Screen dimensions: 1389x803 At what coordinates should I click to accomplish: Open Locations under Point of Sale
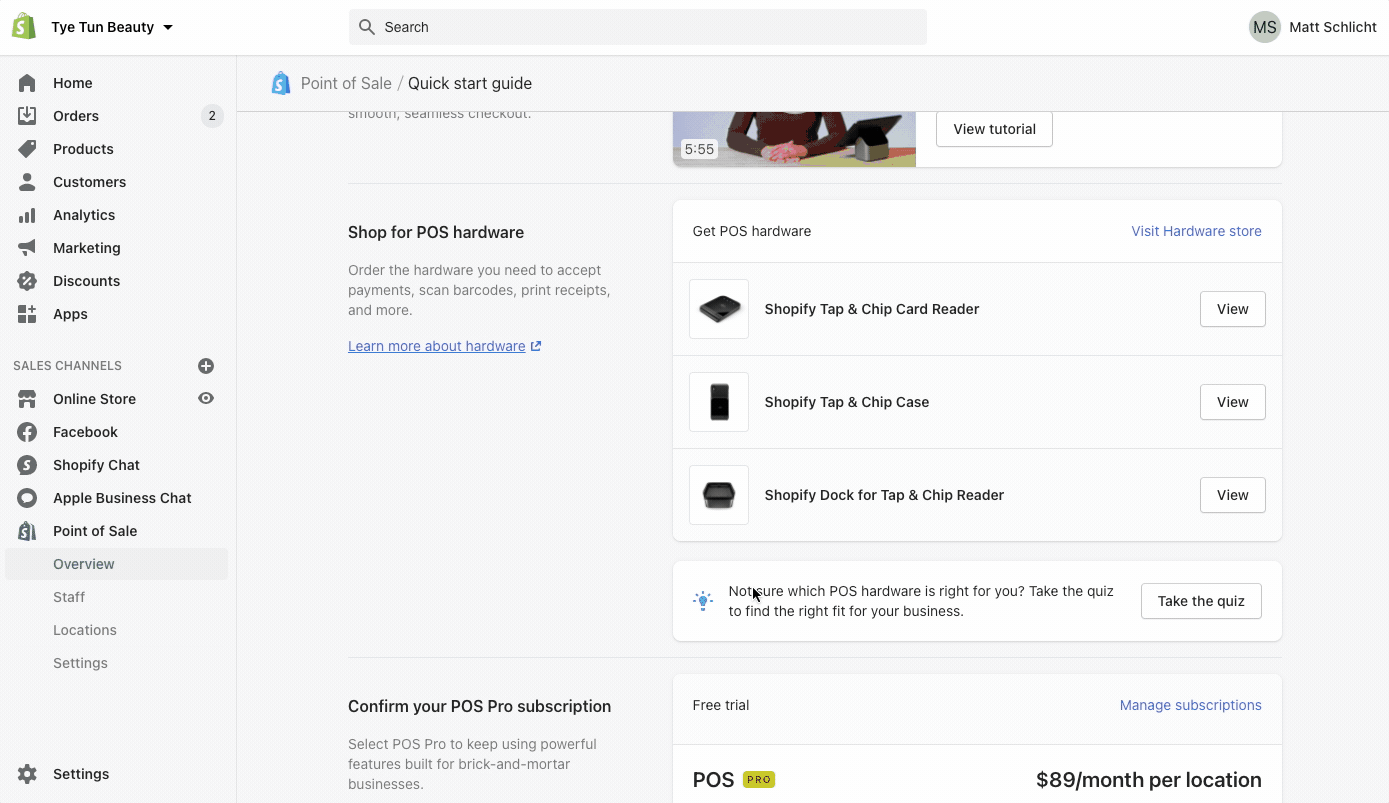pyautogui.click(x=84, y=630)
